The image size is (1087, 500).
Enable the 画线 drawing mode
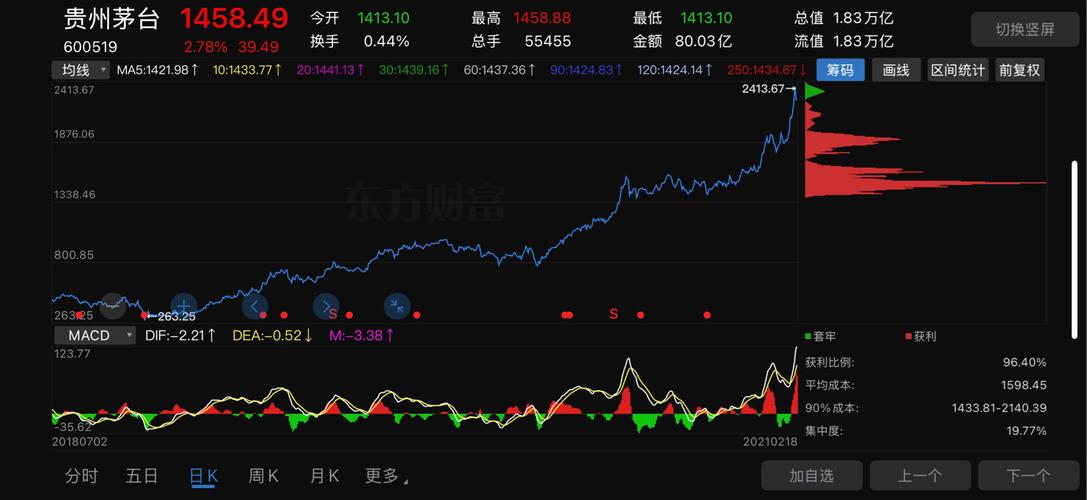[896, 70]
